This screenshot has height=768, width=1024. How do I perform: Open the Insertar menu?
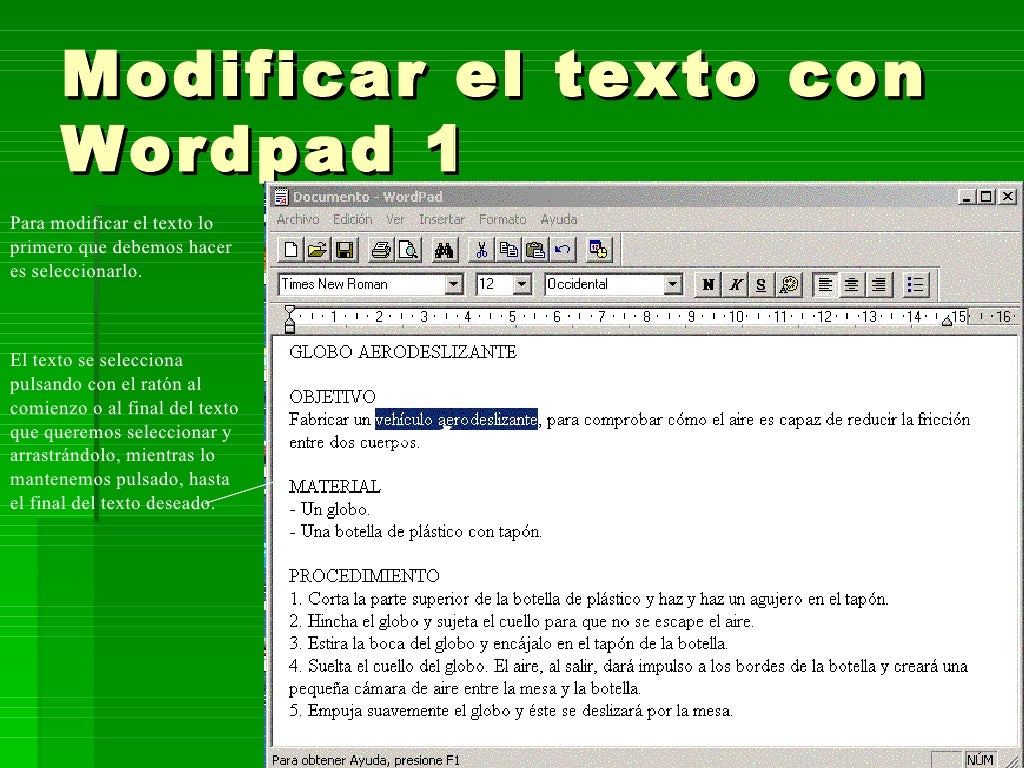click(441, 219)
